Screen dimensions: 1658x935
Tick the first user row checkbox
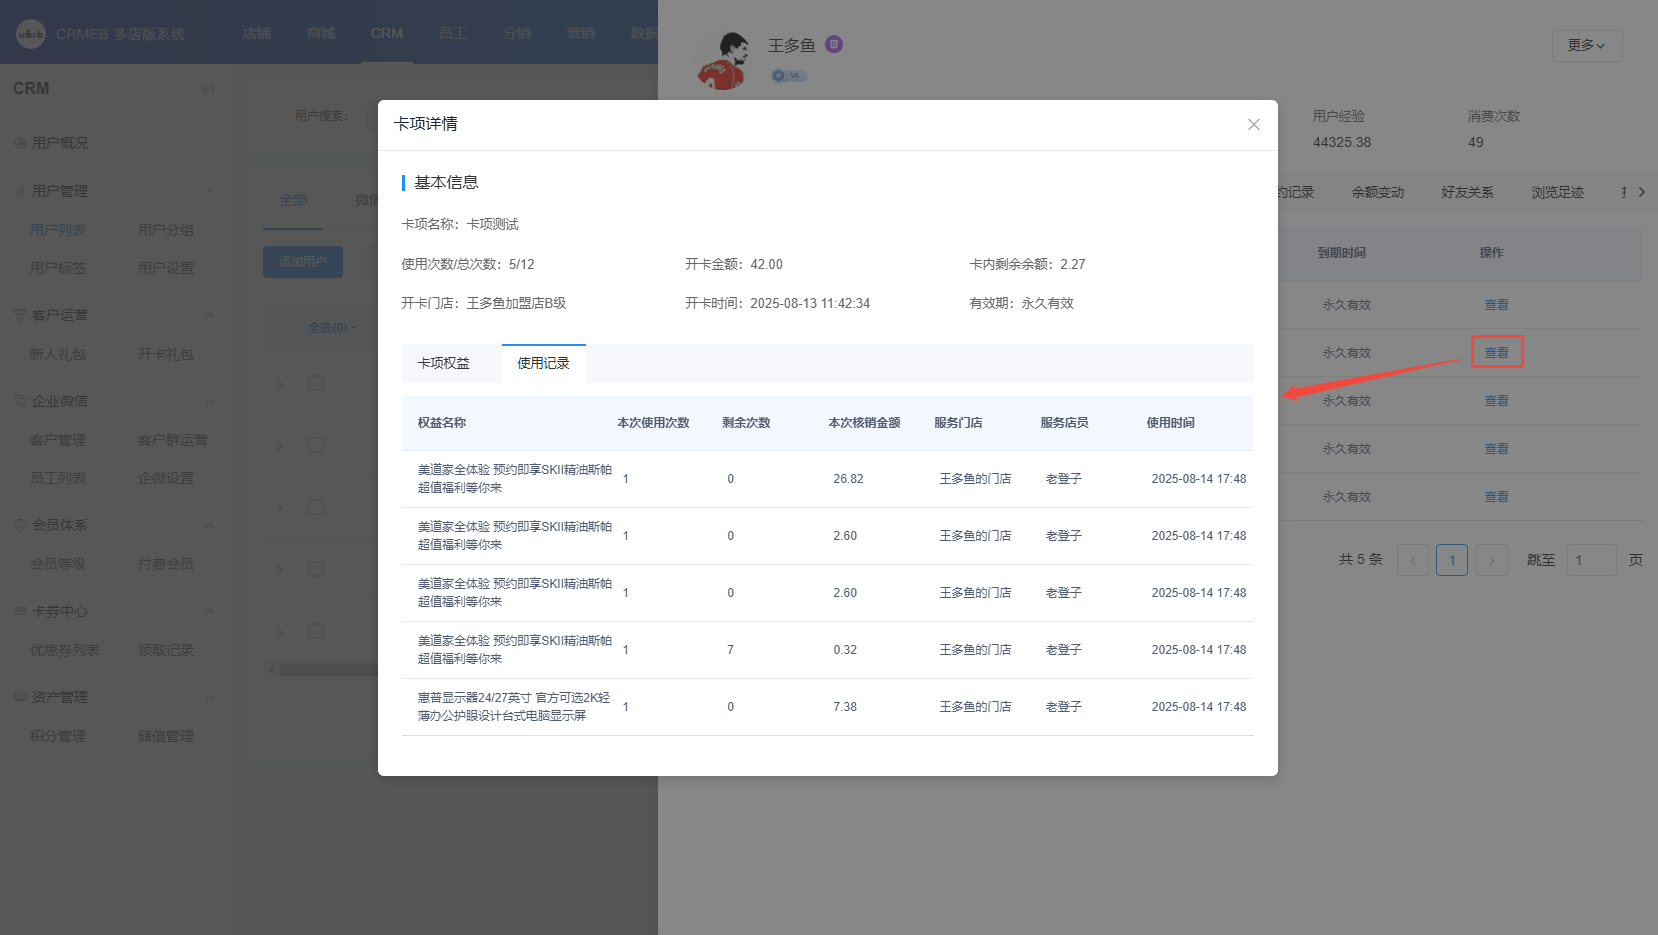[x=316, y=383]
